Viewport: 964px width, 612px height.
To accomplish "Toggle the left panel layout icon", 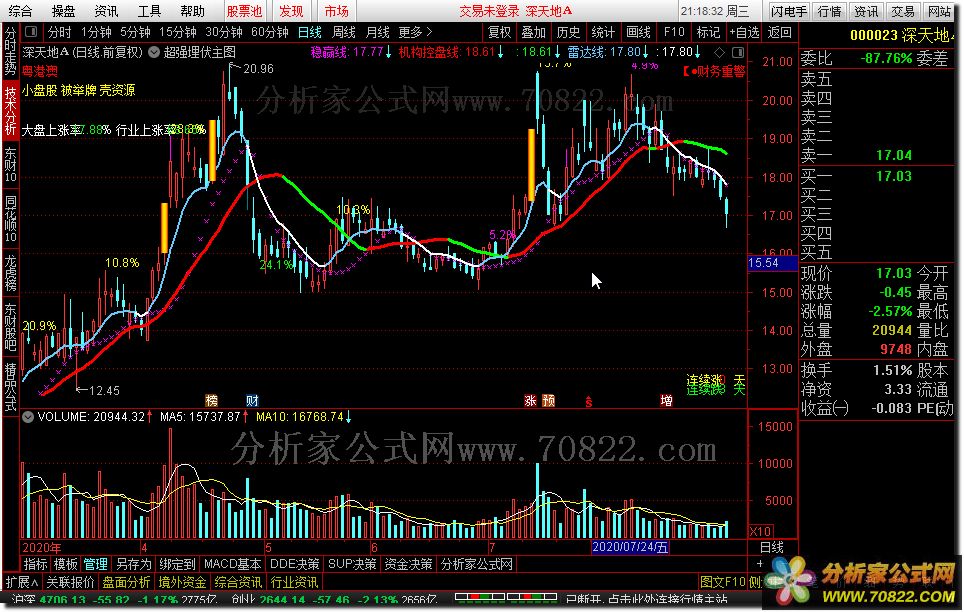I will point(31,32).
